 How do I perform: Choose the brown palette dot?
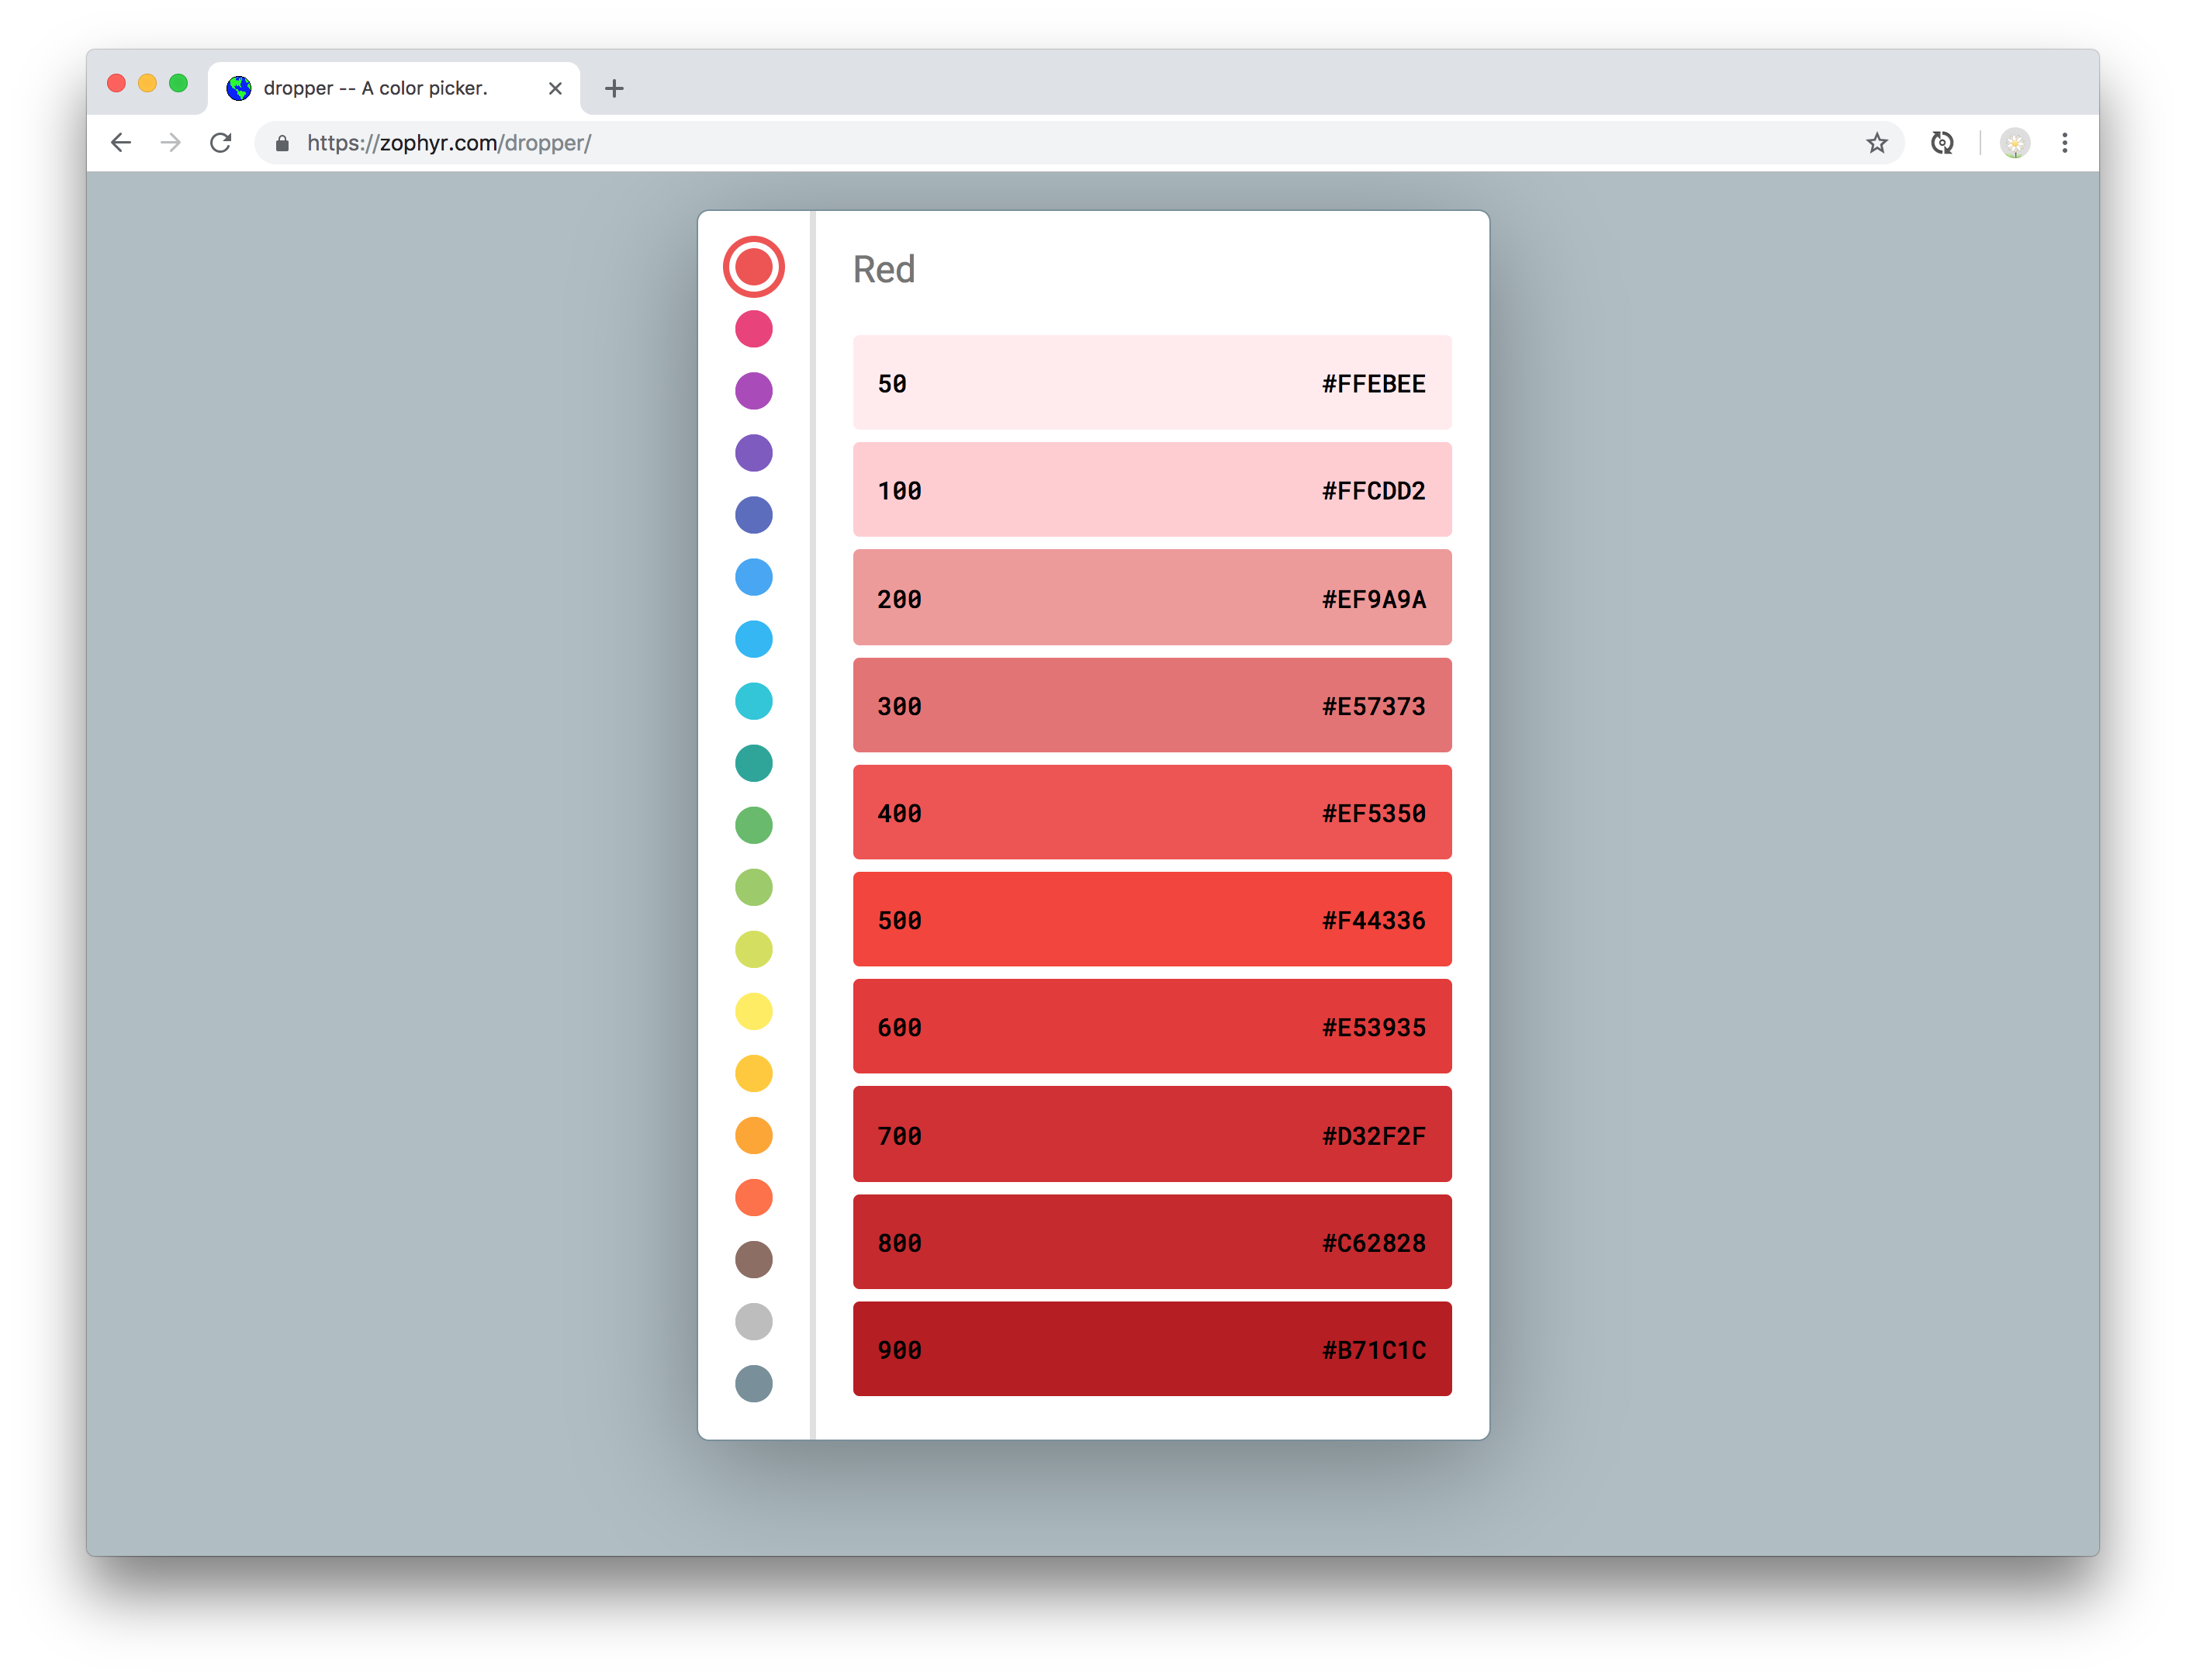click(753, 1259)
